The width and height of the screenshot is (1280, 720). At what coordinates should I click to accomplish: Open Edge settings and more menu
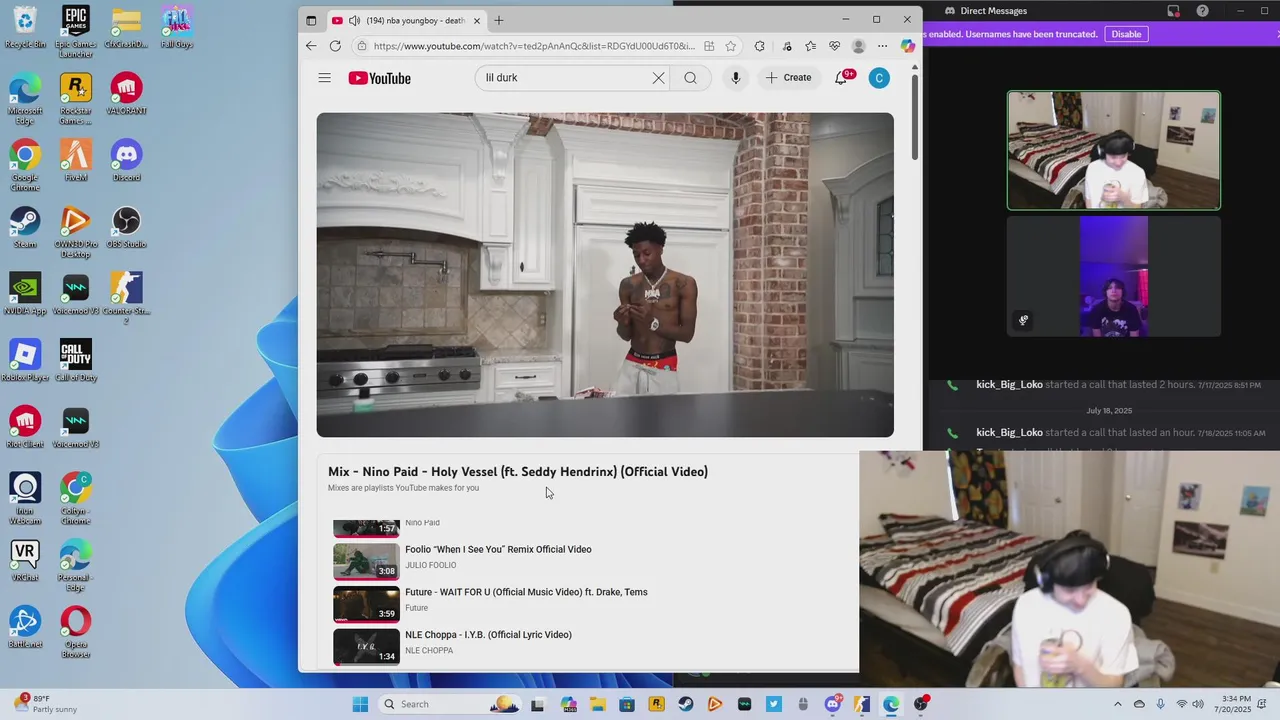(x=882, y=46)
